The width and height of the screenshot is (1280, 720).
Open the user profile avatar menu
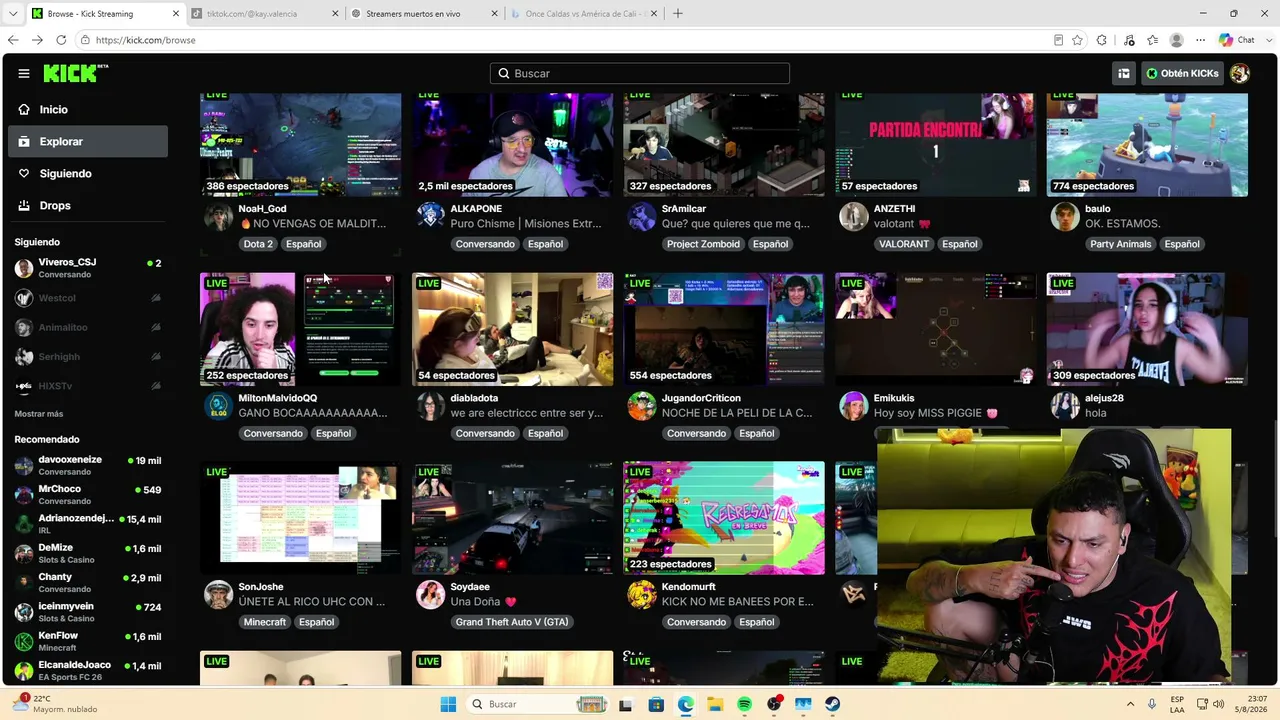click(x=1240, y=73)
